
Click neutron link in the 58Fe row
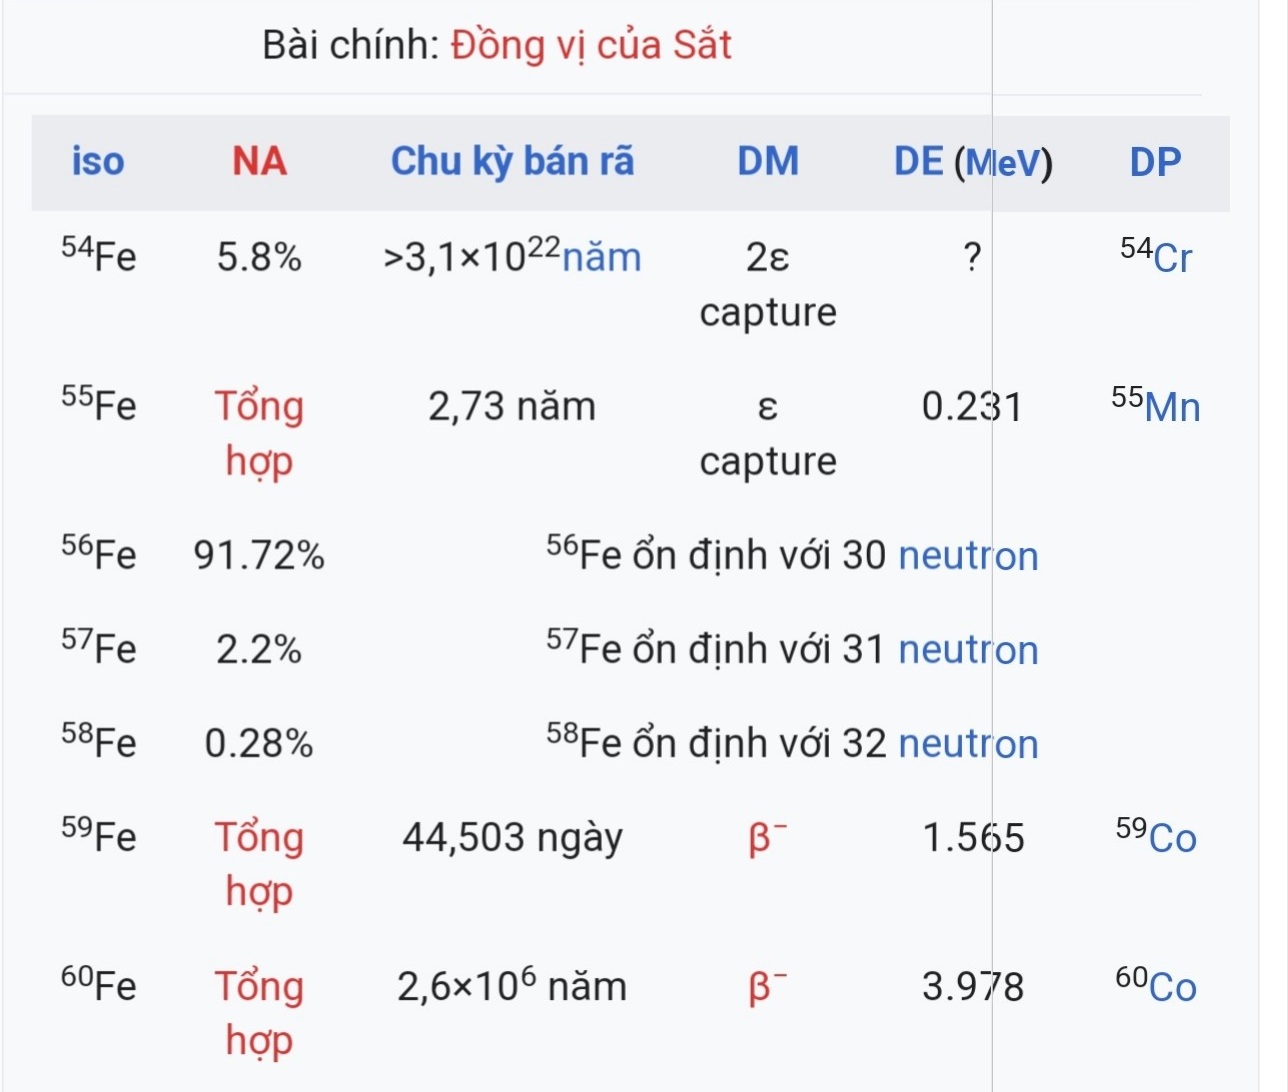tap(968, 744)
